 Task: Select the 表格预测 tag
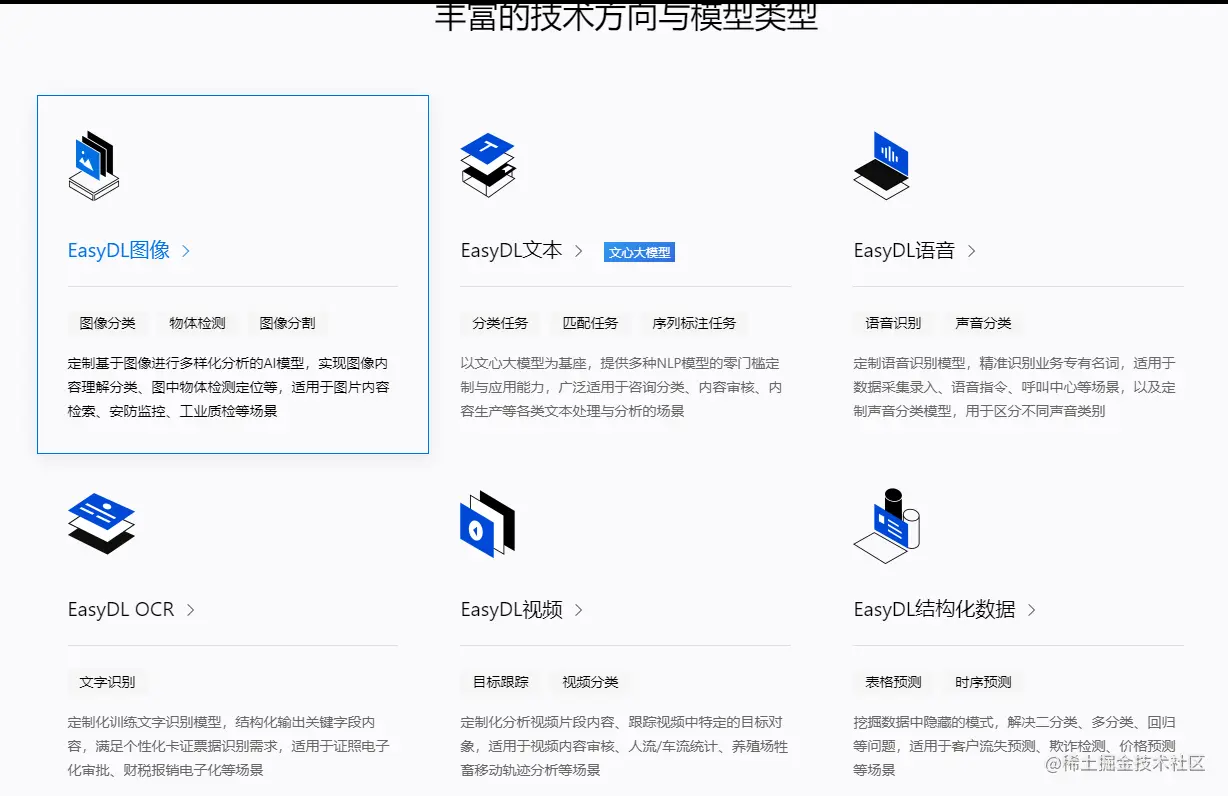(x=893, y=682)
